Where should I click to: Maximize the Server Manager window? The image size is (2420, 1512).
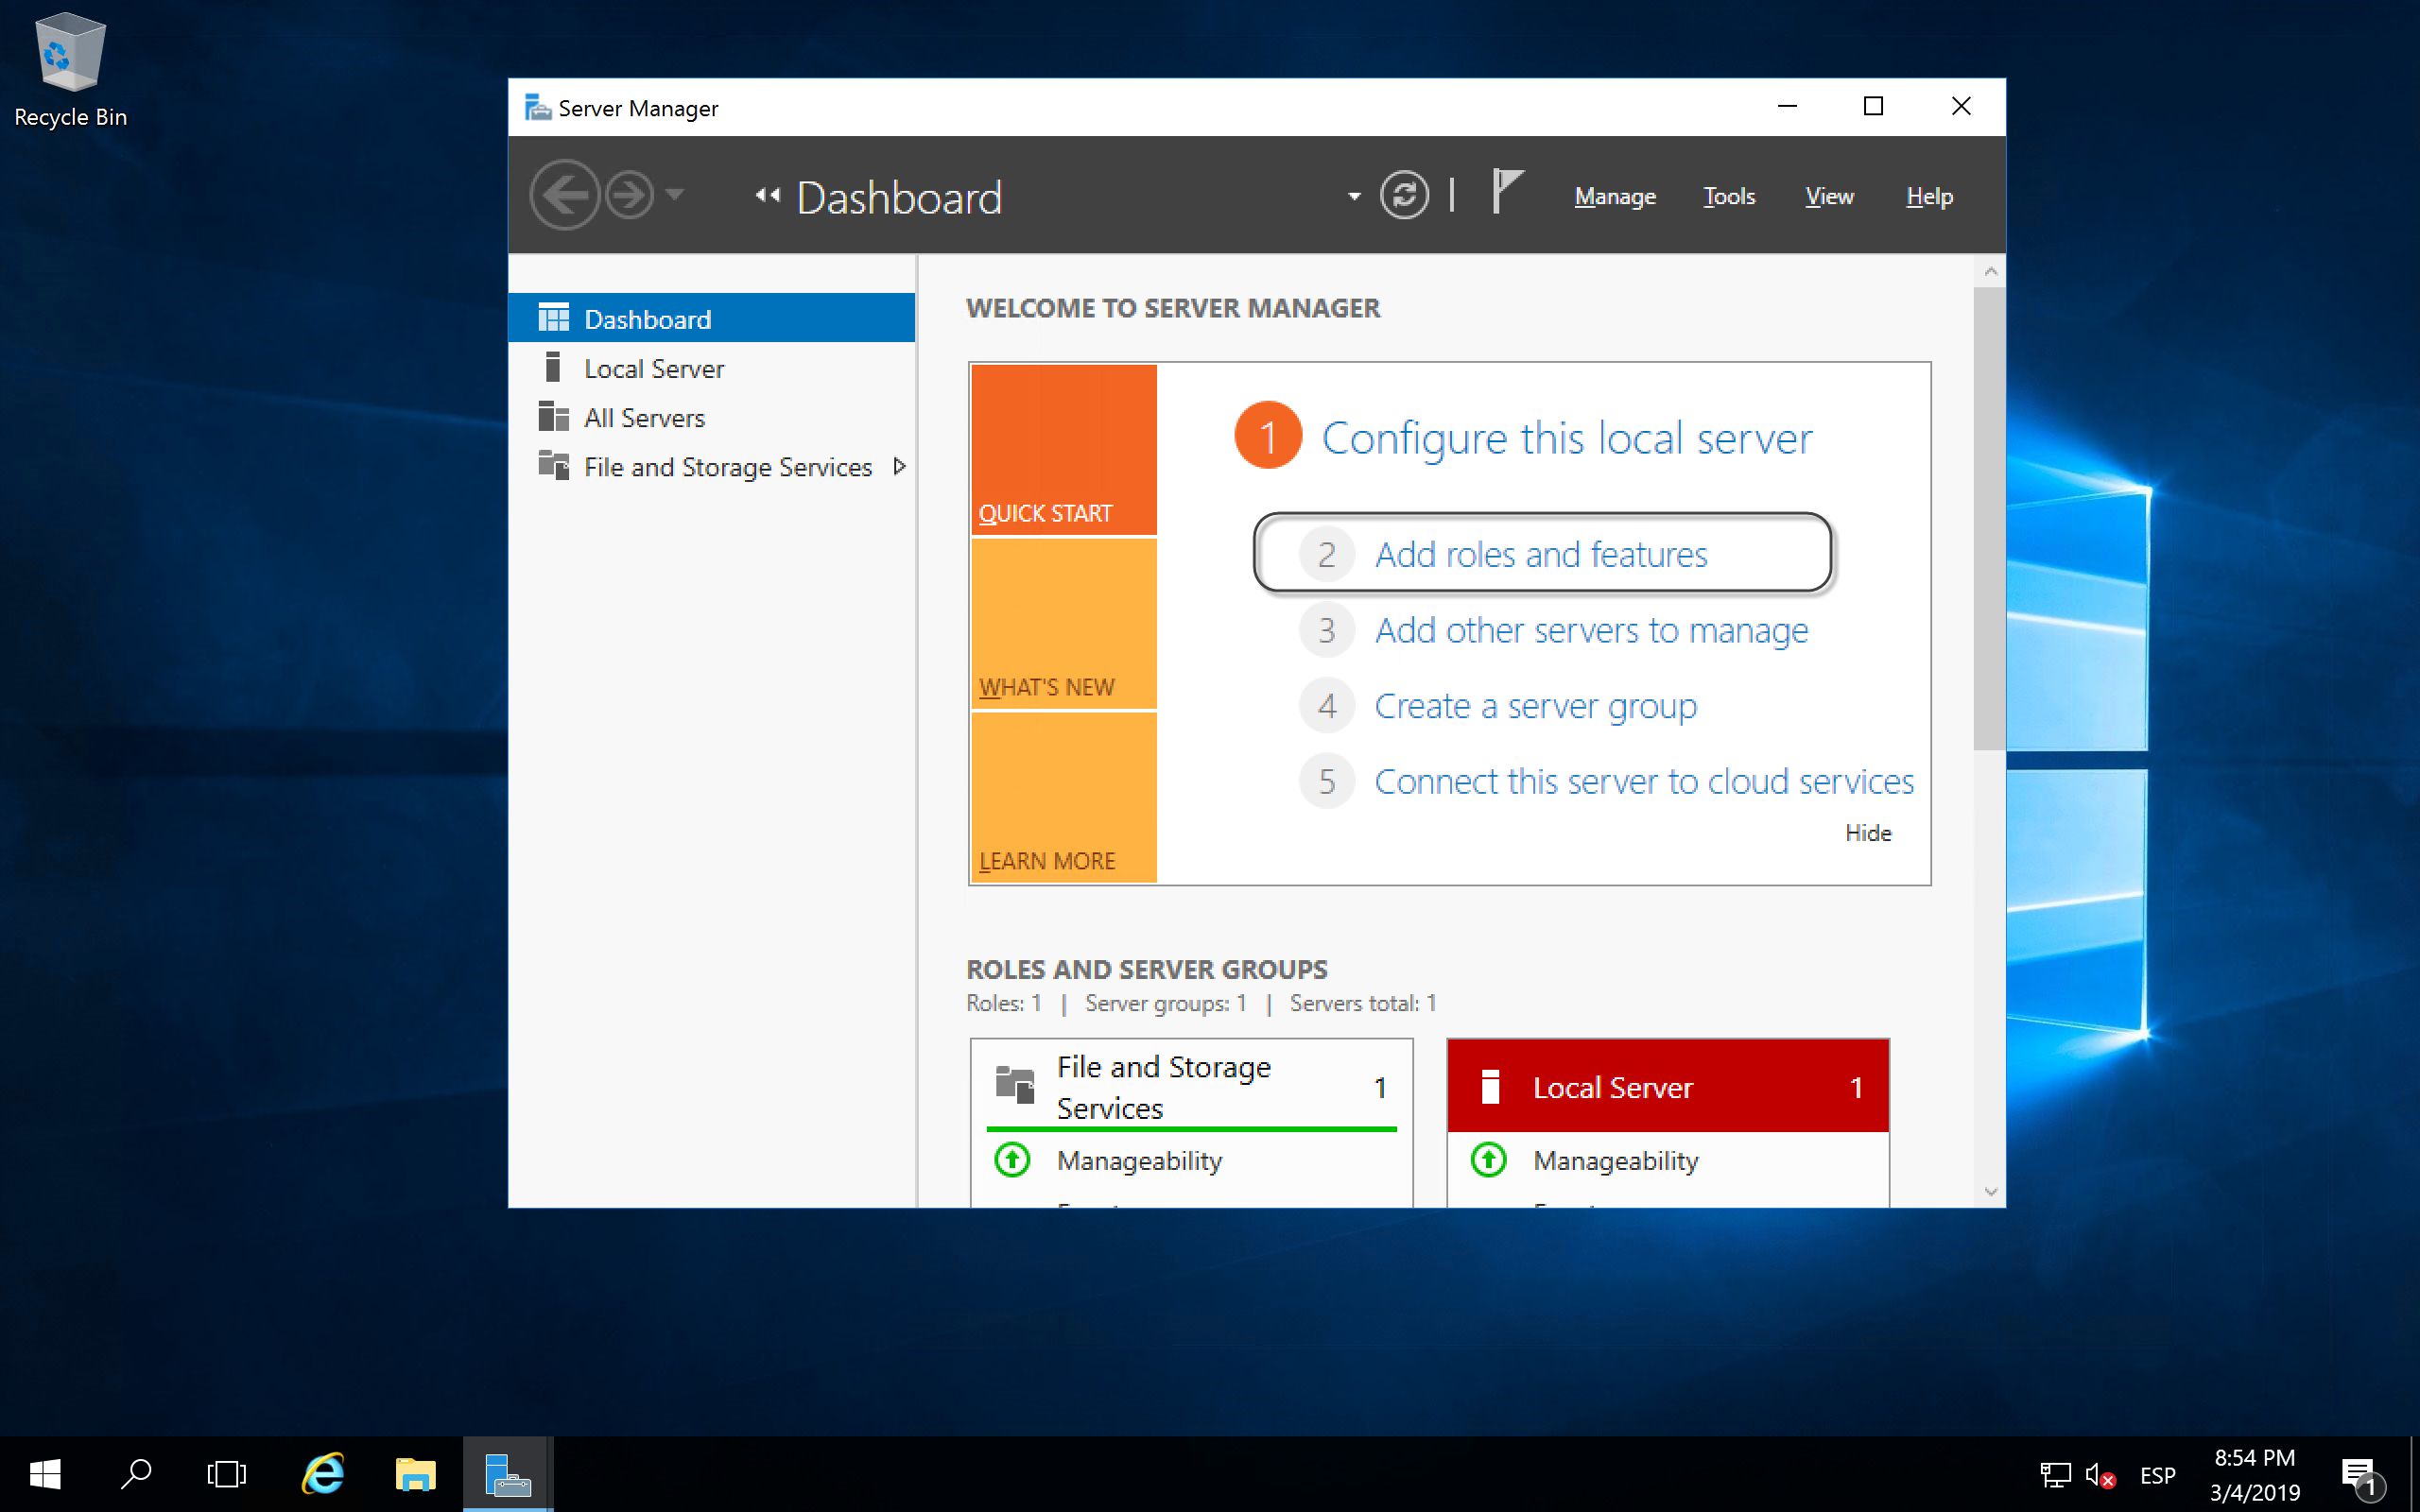tap(1874, 106)
